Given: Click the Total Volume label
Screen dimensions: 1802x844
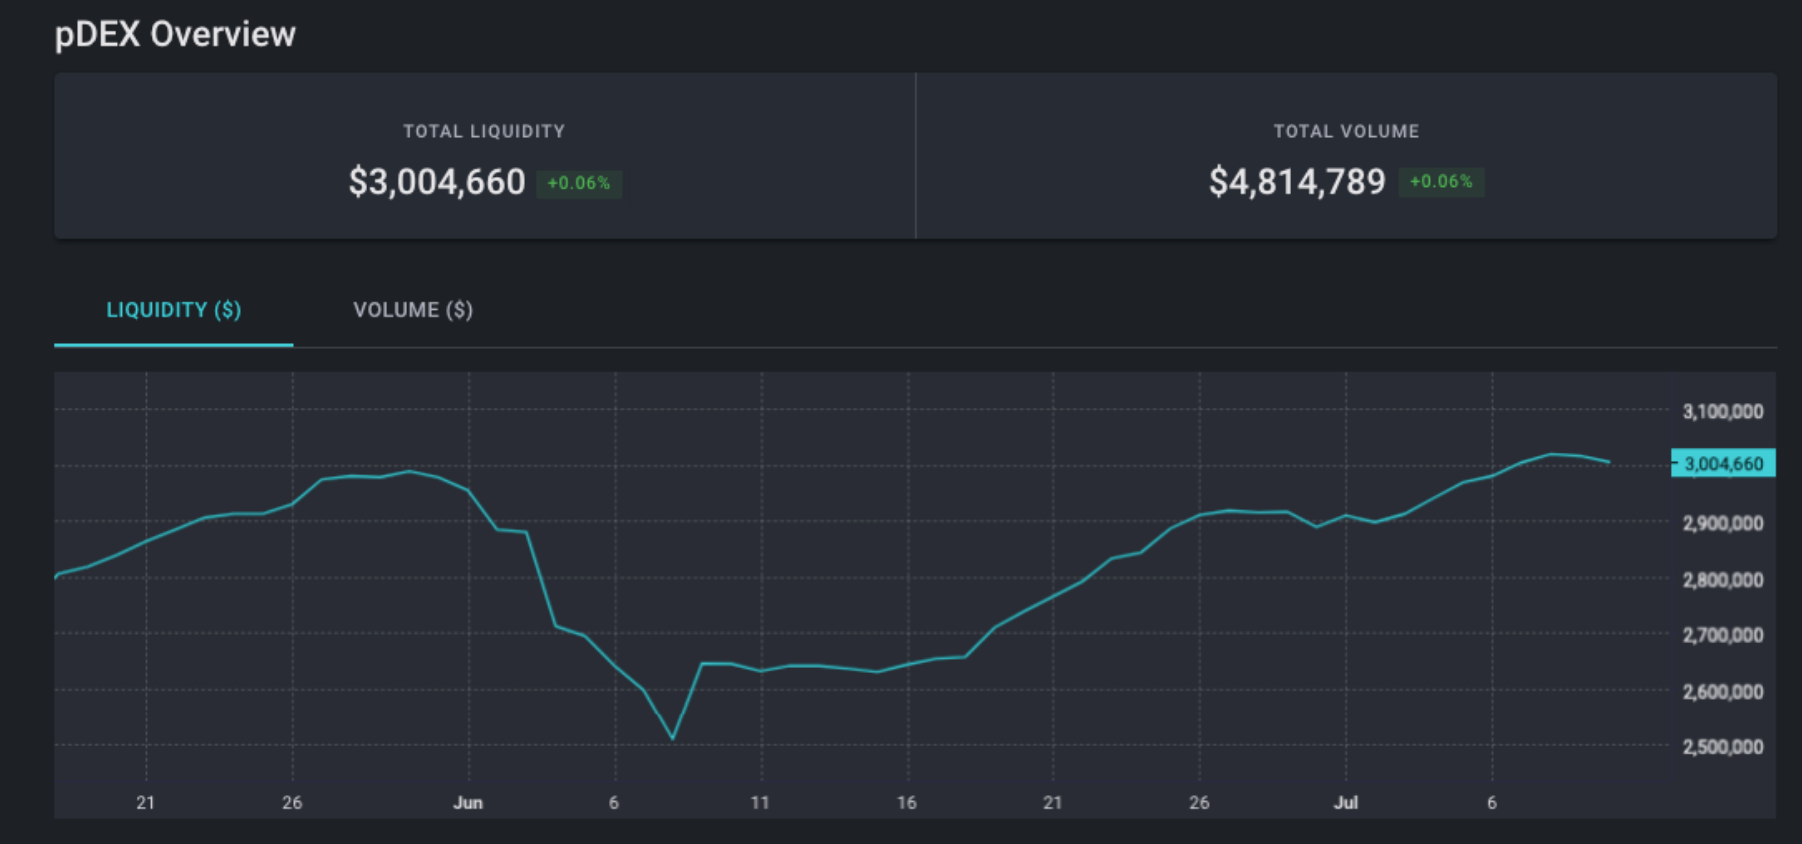Looking at the screenshot, I should (1346, 131).
